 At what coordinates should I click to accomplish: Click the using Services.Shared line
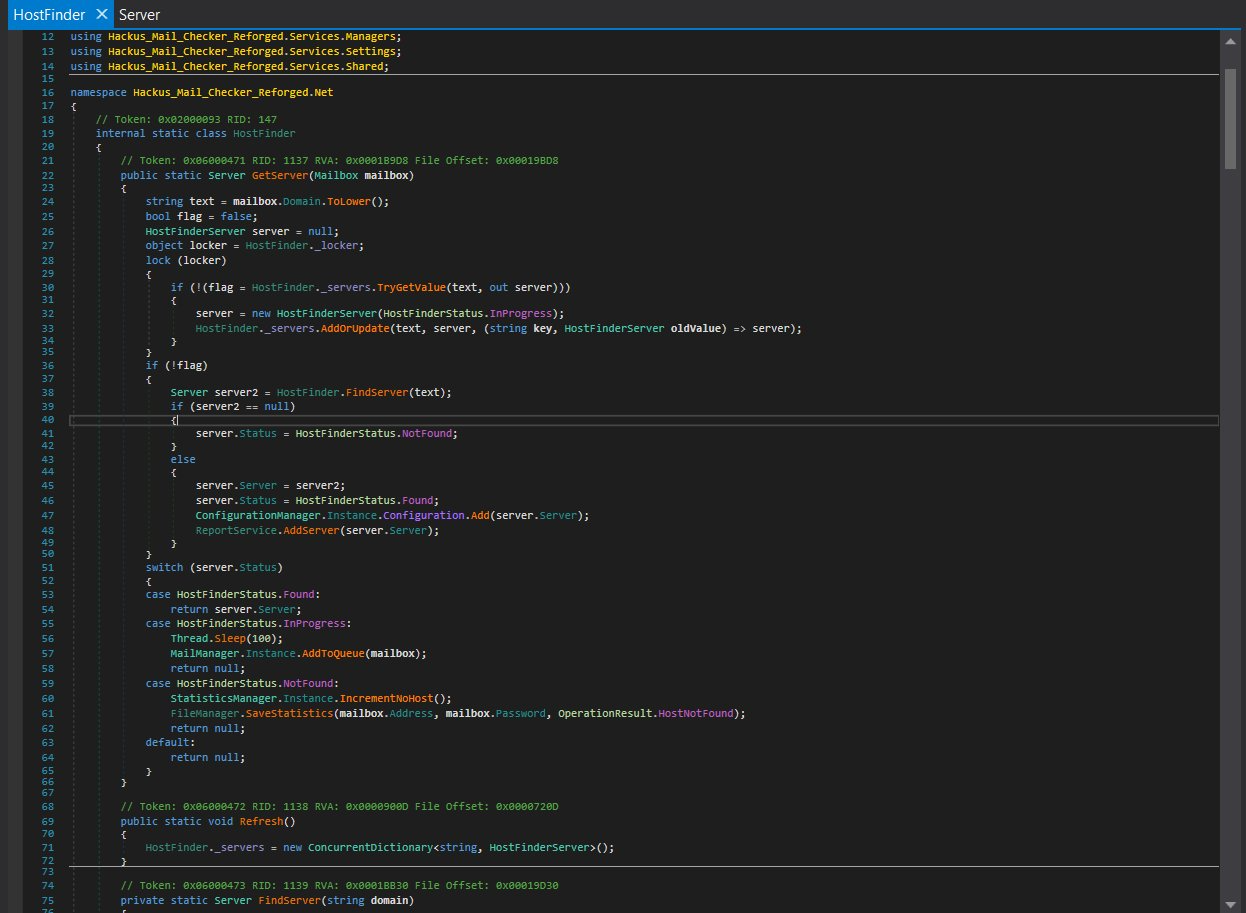230,66
